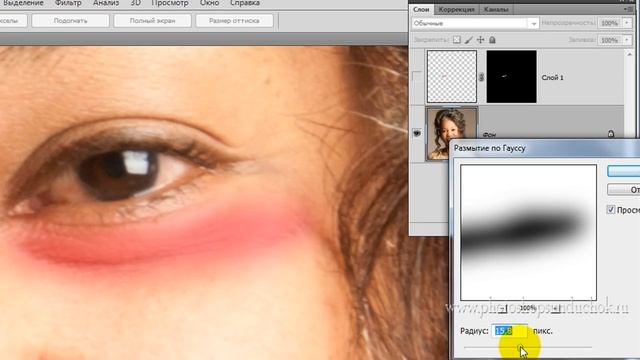Image resolution: width=640 pixels, height=360 pixels.
Task: Zoom in the Gaussian blur preview
Action: (x=555, y=309)
